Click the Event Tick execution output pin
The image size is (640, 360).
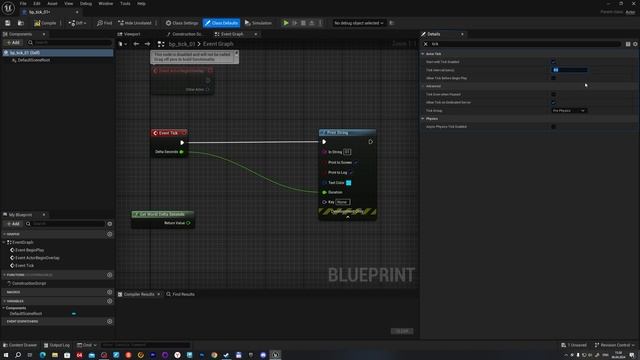(182, 142)
